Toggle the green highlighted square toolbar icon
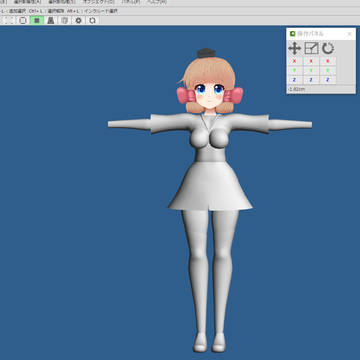This screenshot has height=360, width=360. pyautogui.click(x=37, y=20)
